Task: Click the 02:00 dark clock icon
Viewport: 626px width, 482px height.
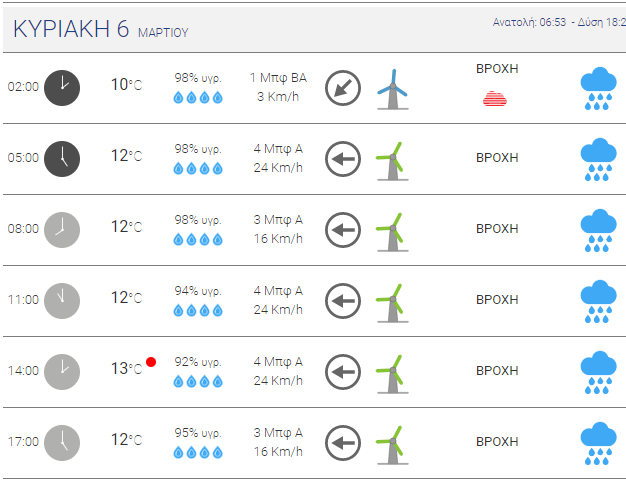Action: click(x=62, y=88)
